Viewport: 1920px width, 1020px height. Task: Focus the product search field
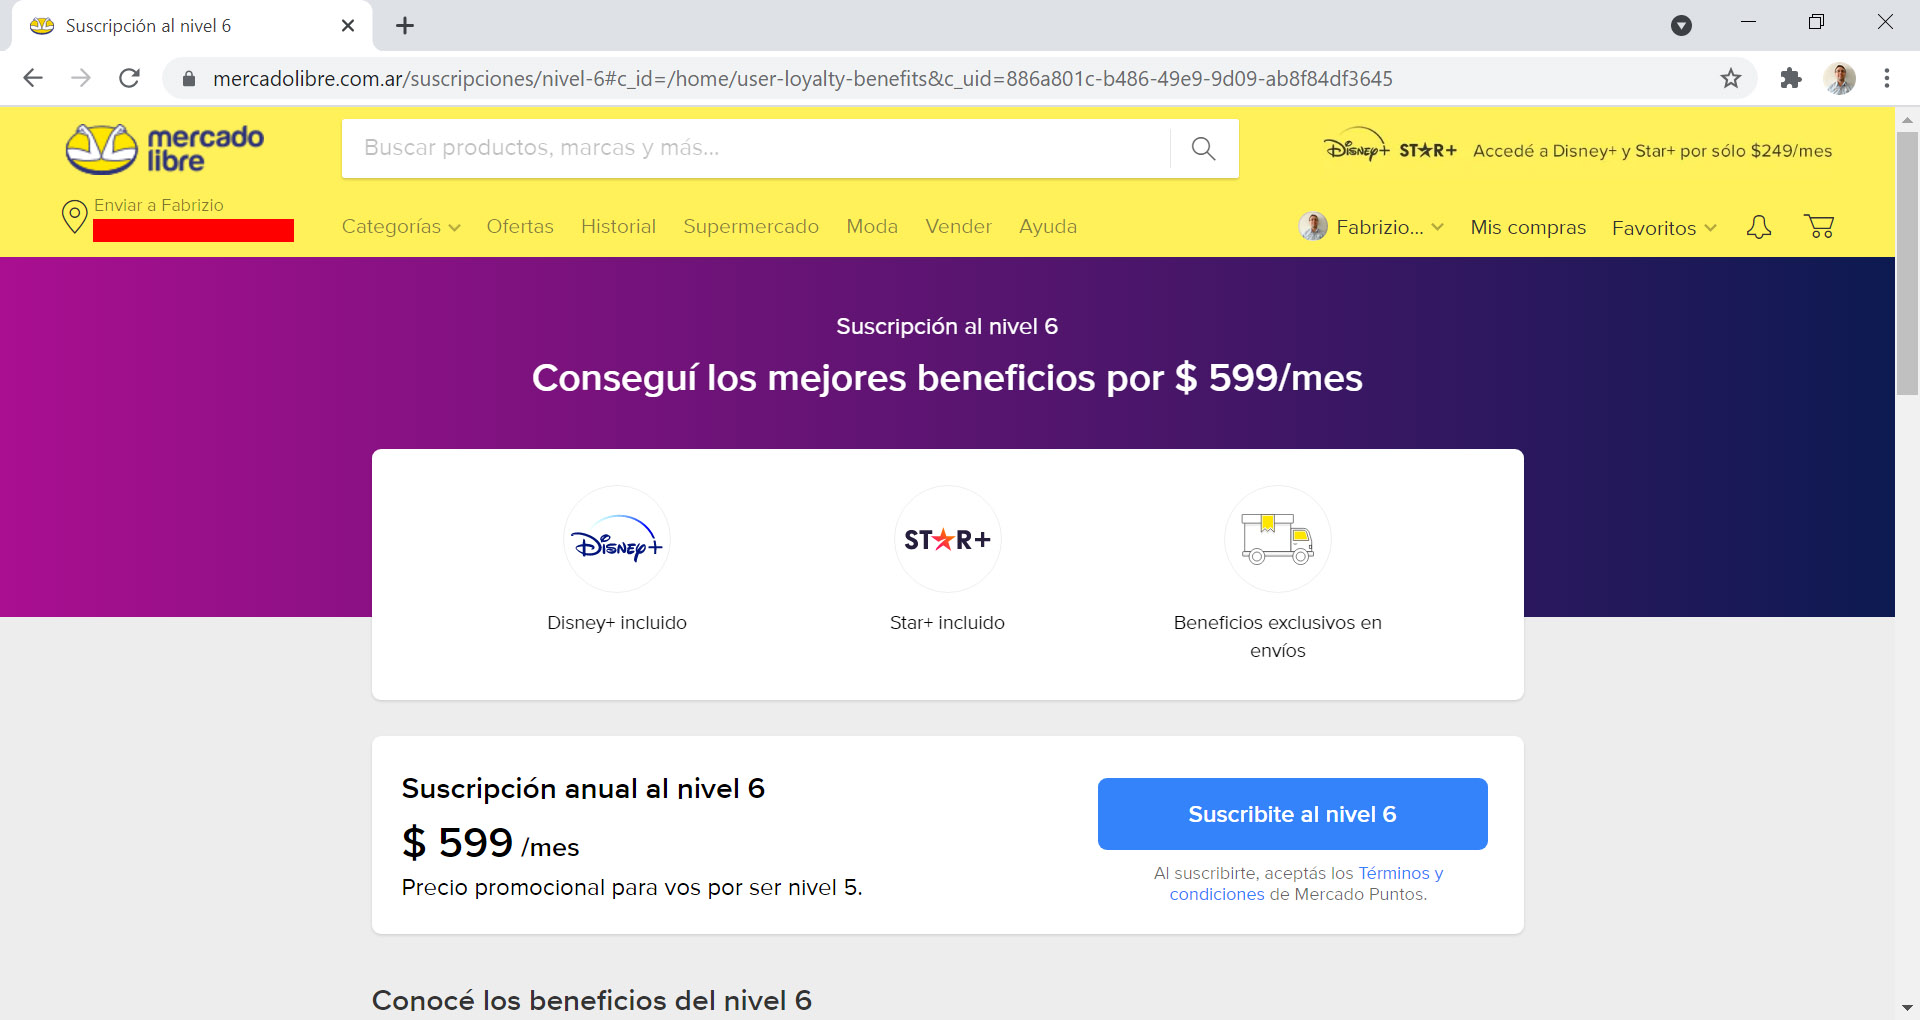coord(756,149)
